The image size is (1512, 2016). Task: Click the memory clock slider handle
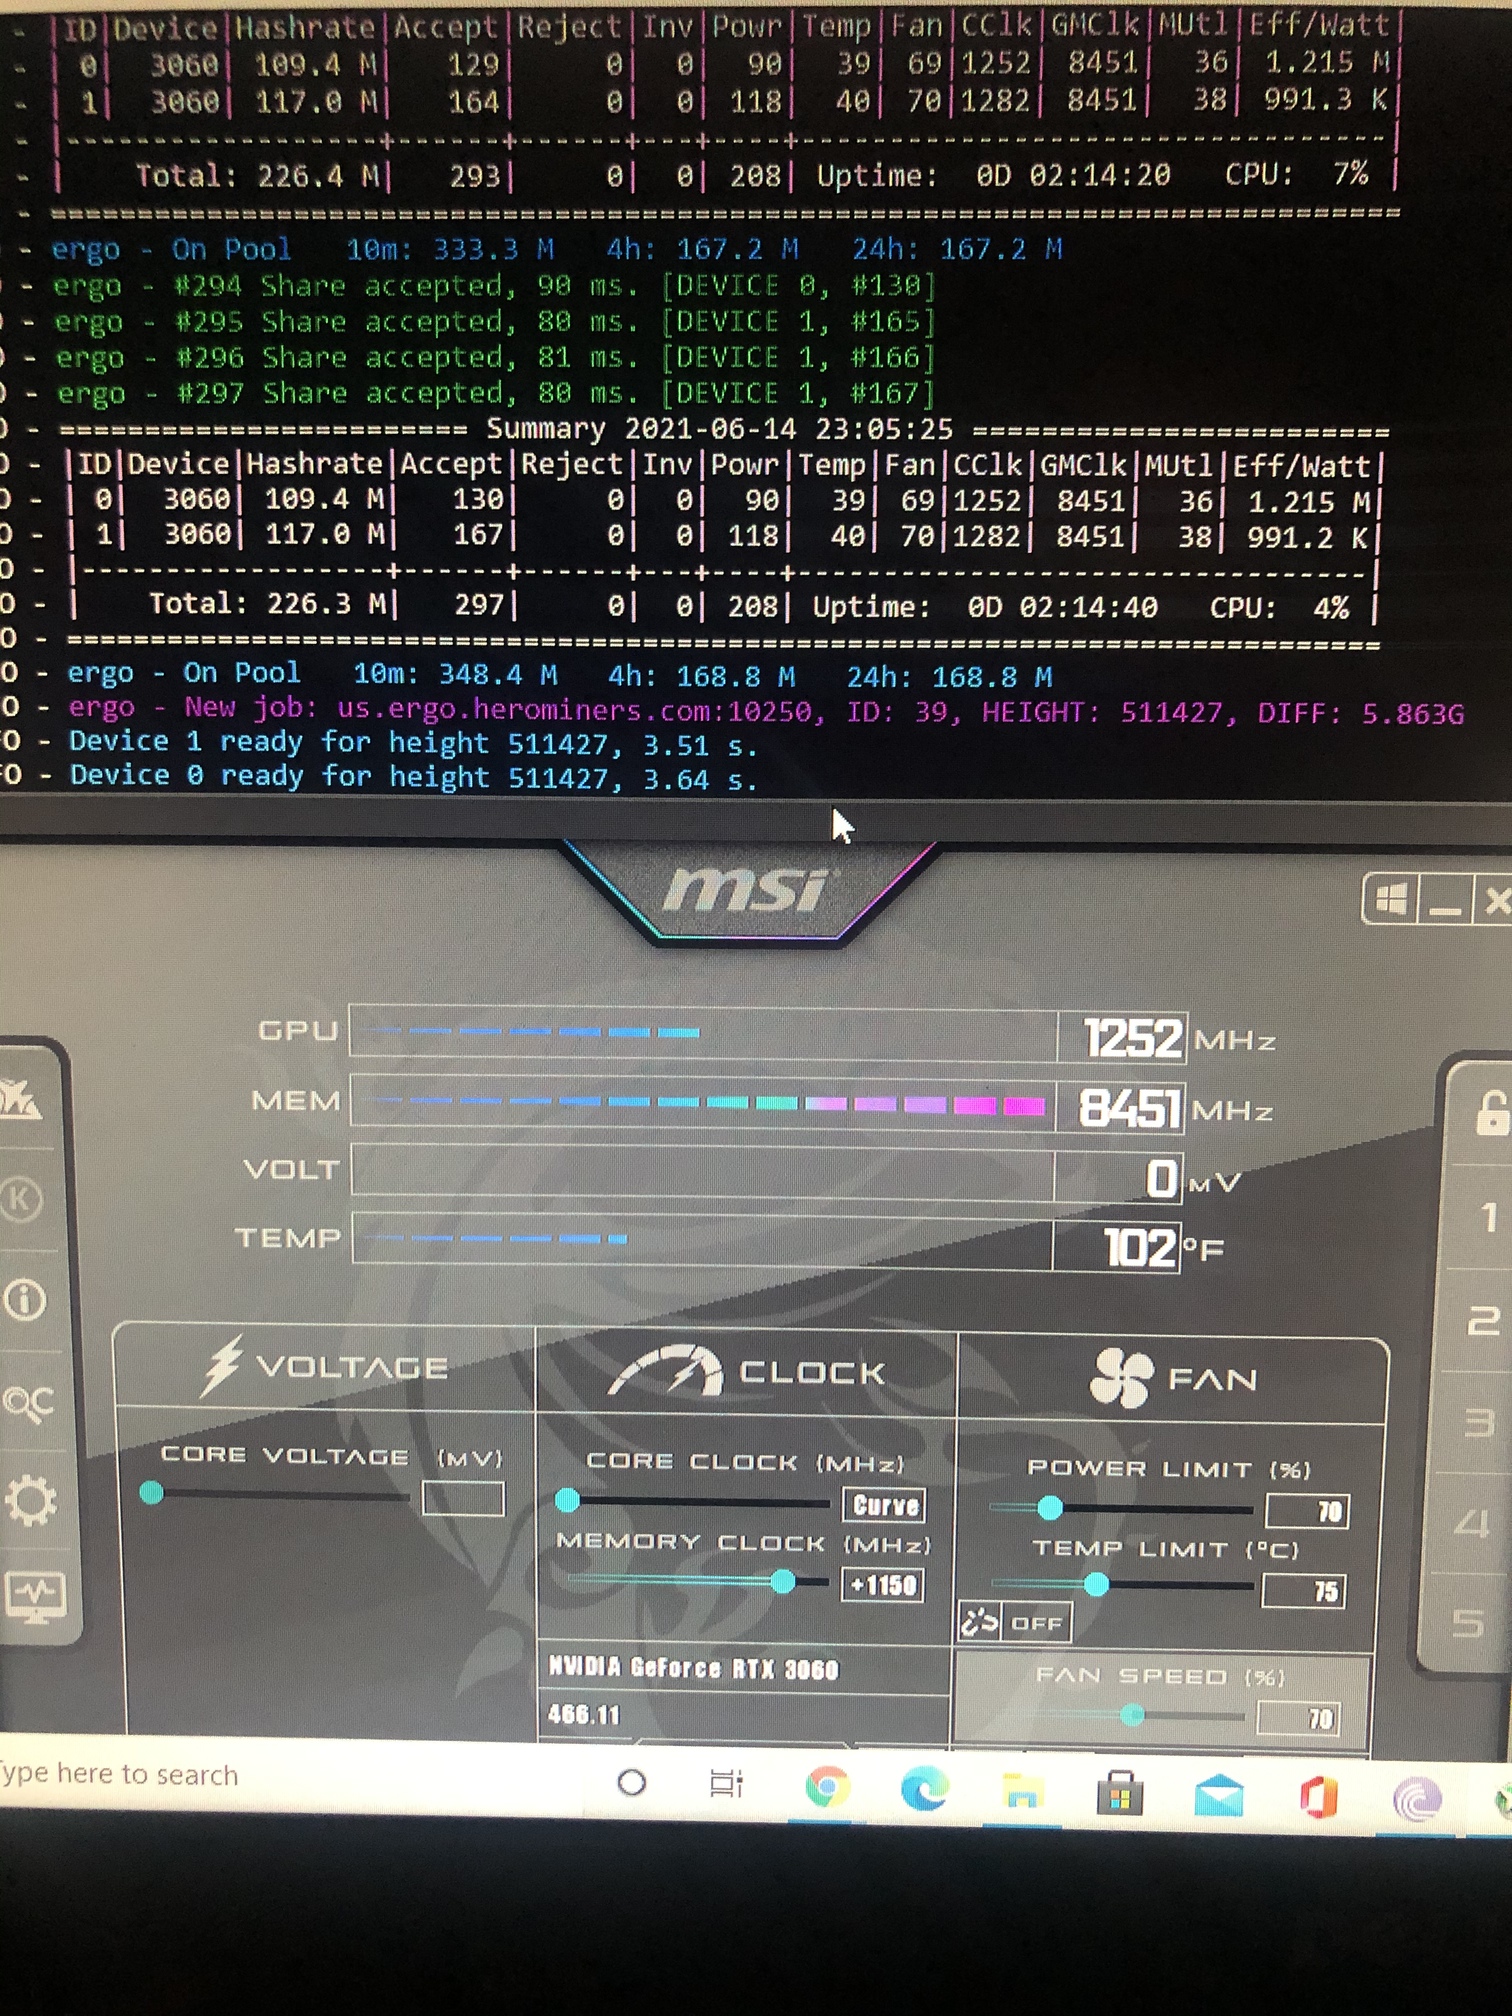tap(783, 1581)
